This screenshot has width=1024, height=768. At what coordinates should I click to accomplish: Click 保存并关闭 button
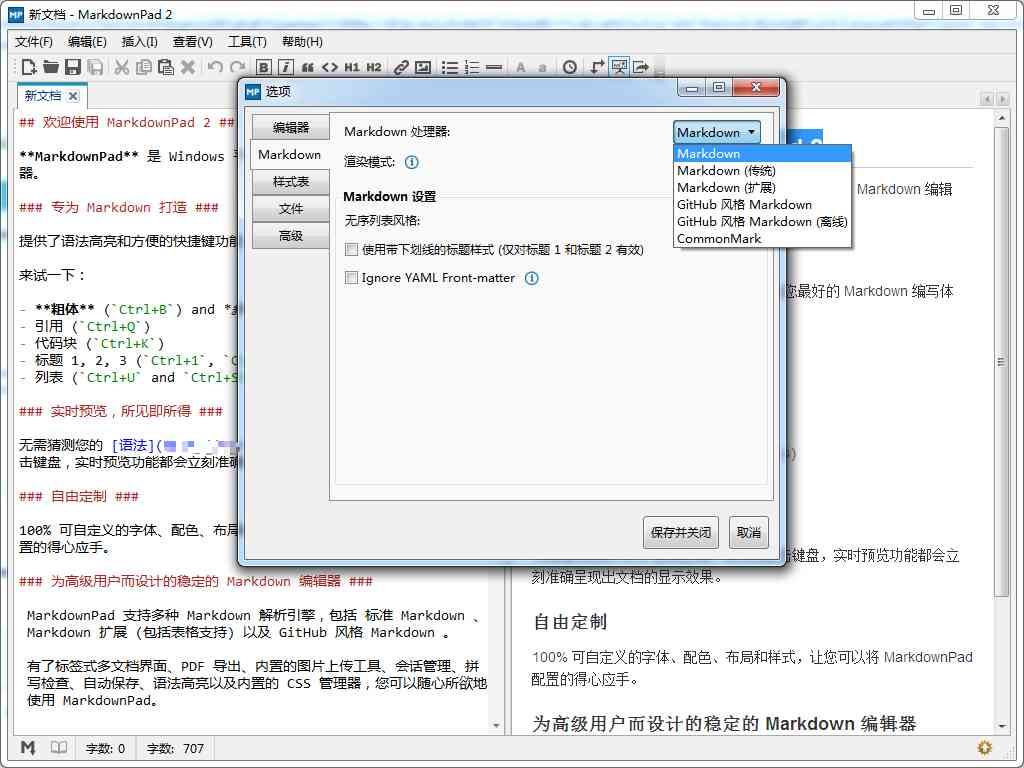click(x=680, y=532)
